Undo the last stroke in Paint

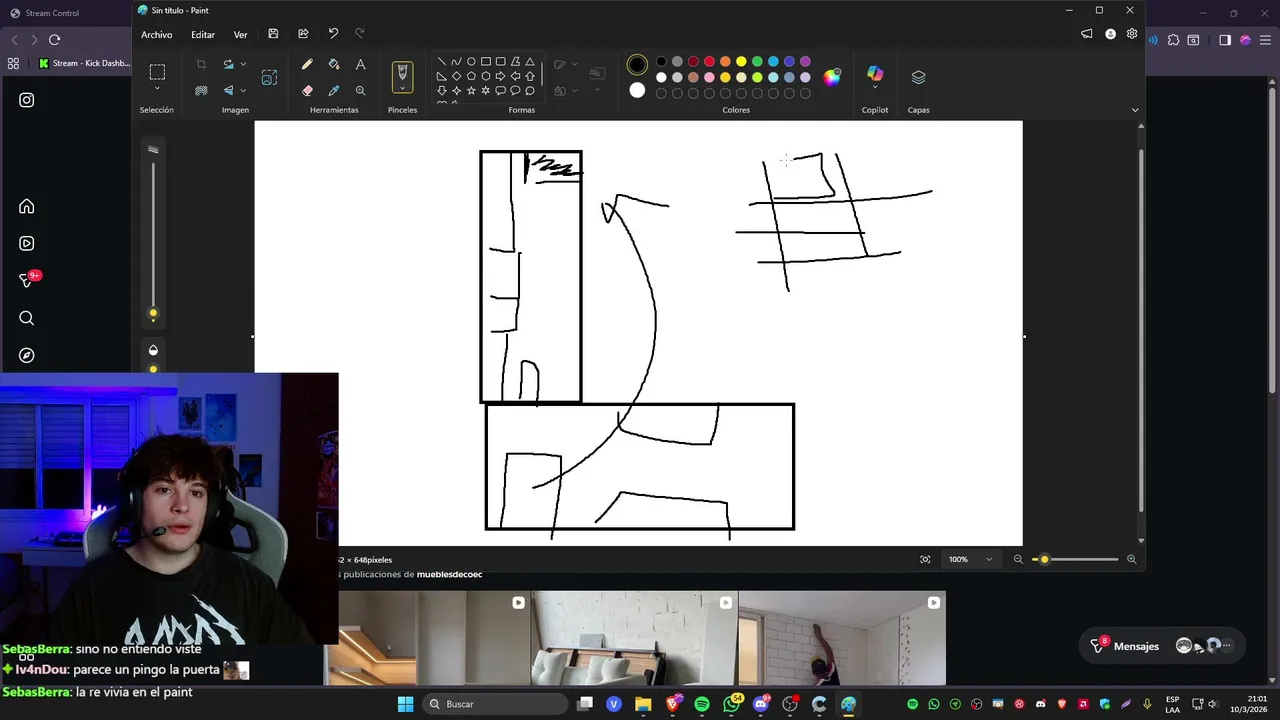(x=333, y=34)
